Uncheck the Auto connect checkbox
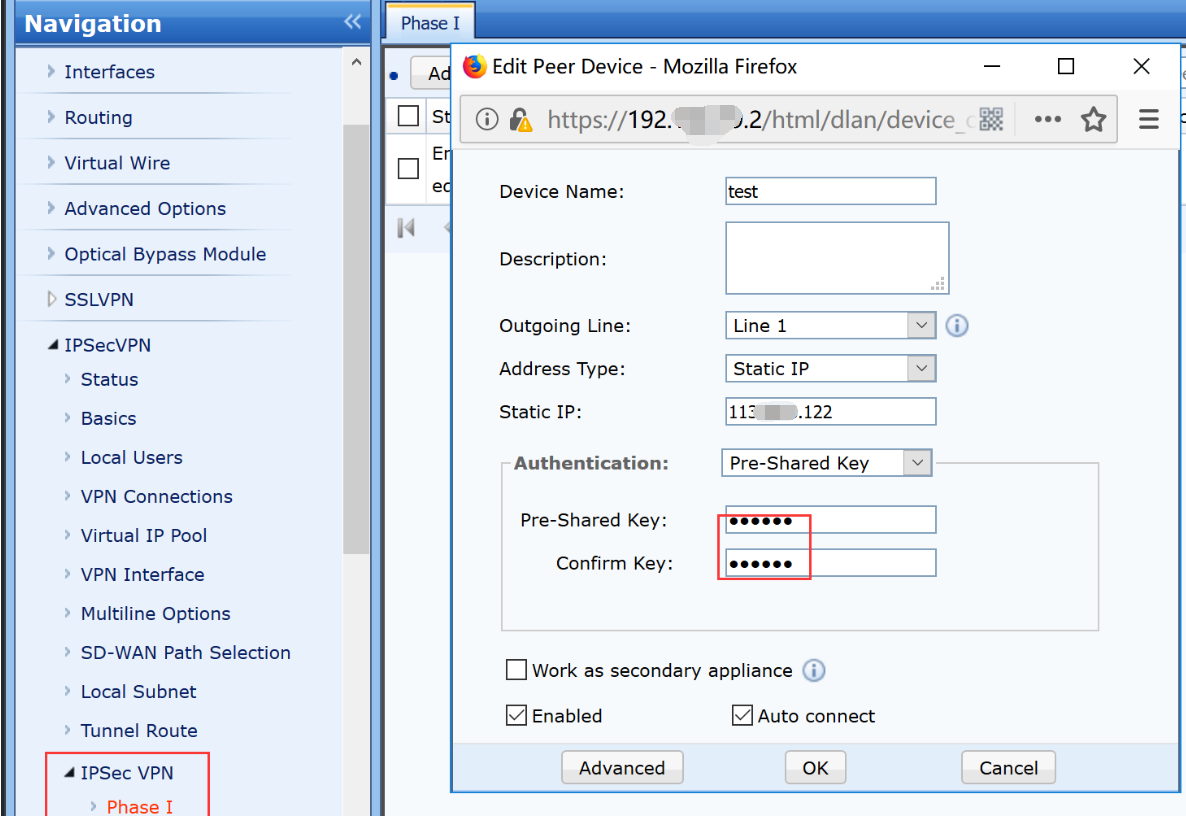Image resolution: width=1186 pixels, height=816 pixels. pyautogui.click(x=742, y=715)
